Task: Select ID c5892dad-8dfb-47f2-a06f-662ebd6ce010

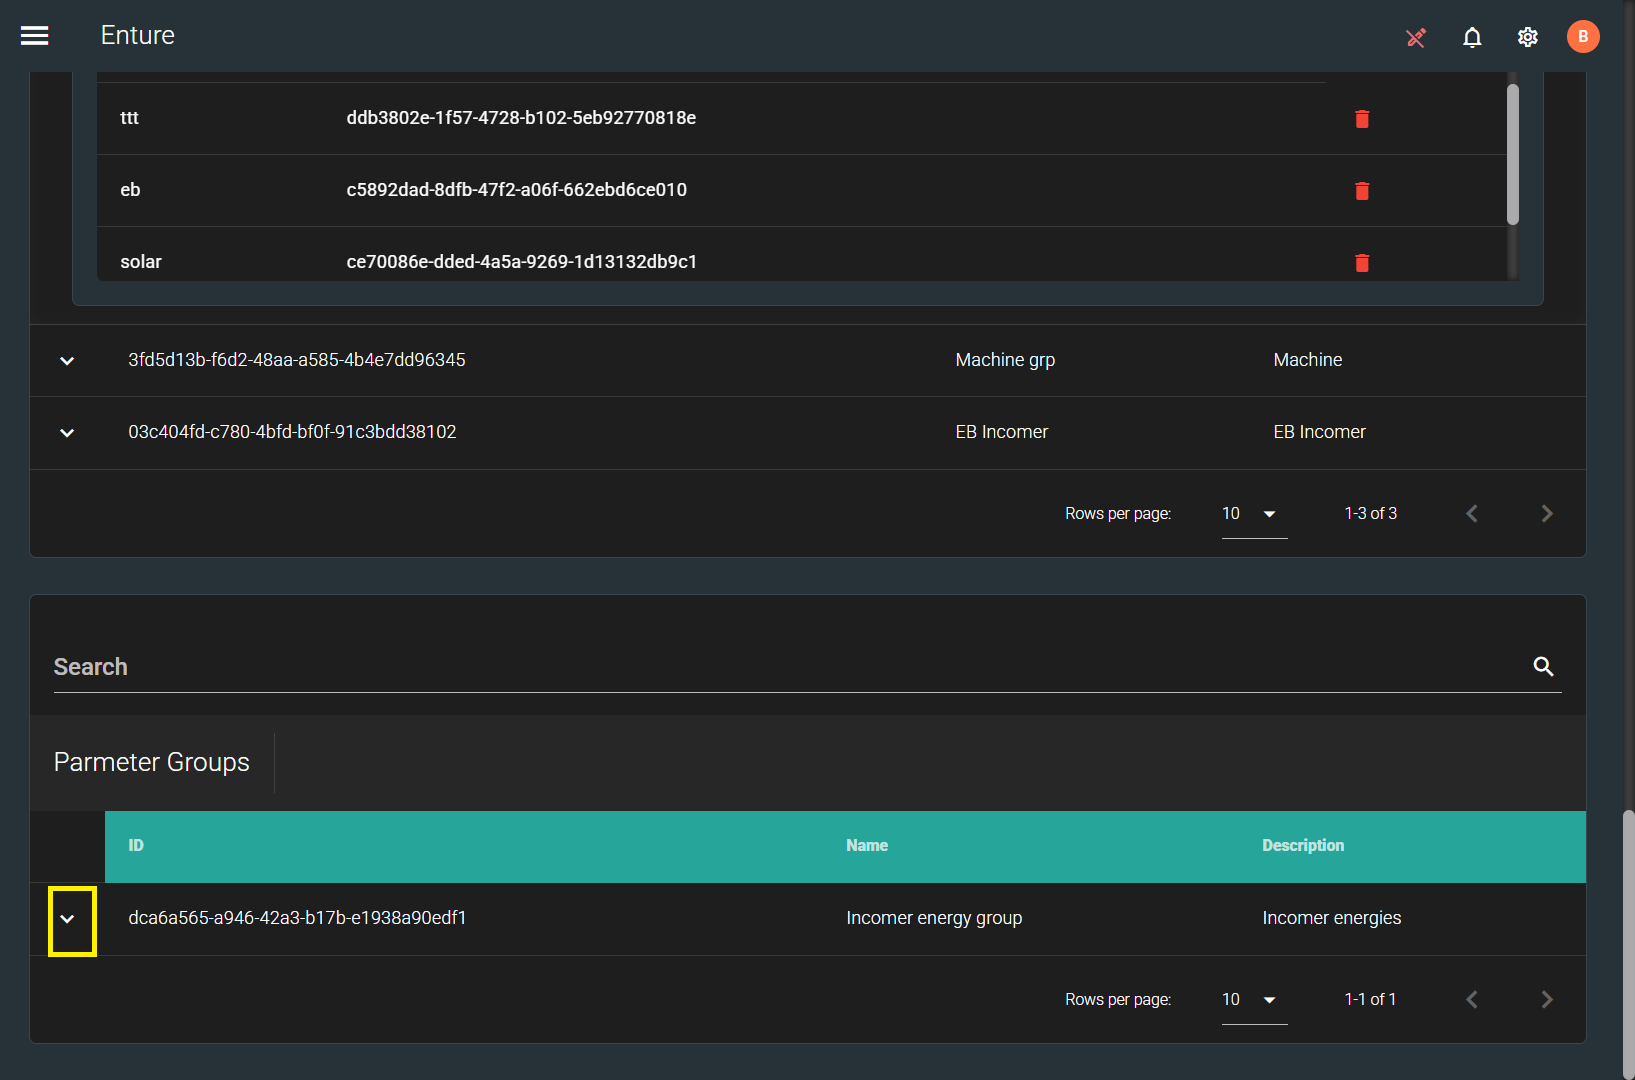Action: (x=516, y=190)
